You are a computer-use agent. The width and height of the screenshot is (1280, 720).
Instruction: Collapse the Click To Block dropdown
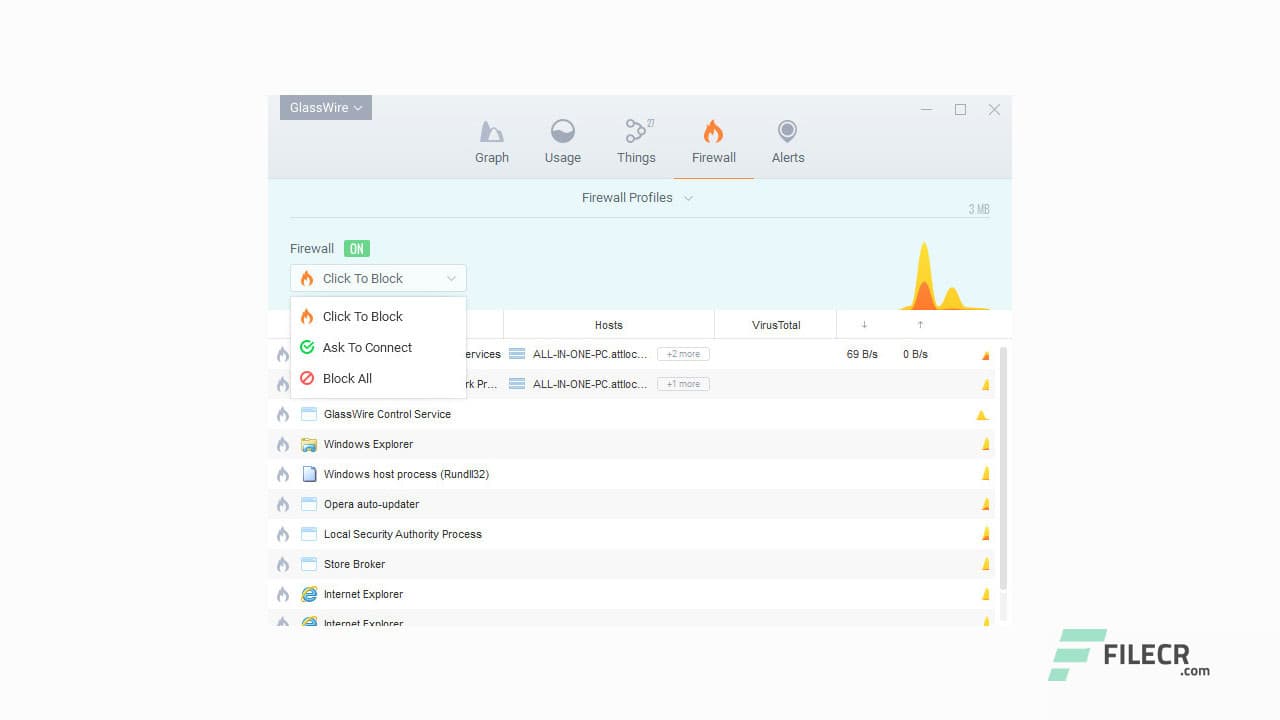pos(450,278)
